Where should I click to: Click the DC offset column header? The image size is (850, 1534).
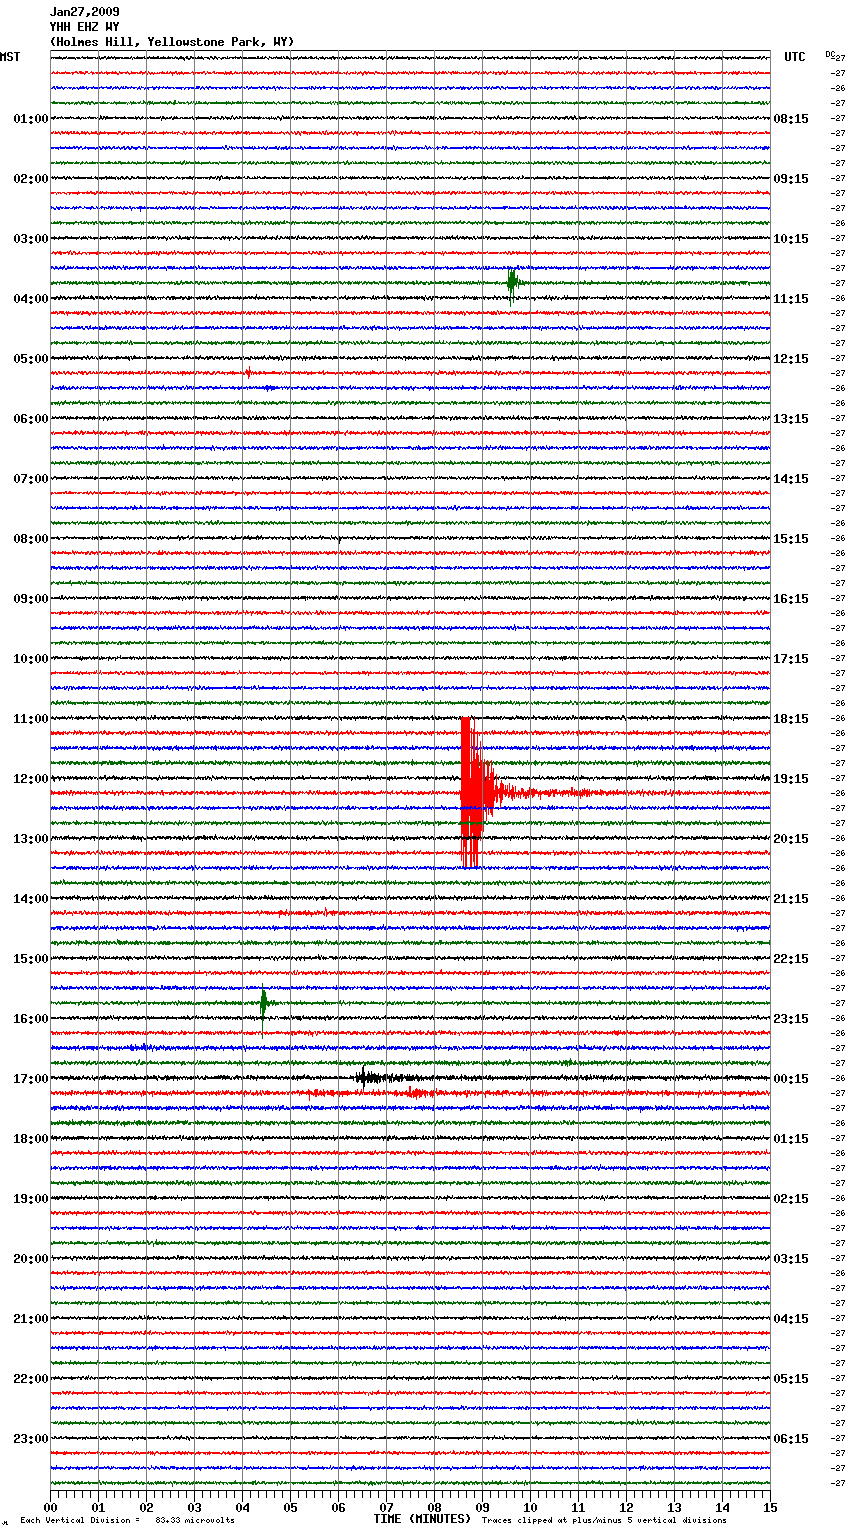[830, 54]
